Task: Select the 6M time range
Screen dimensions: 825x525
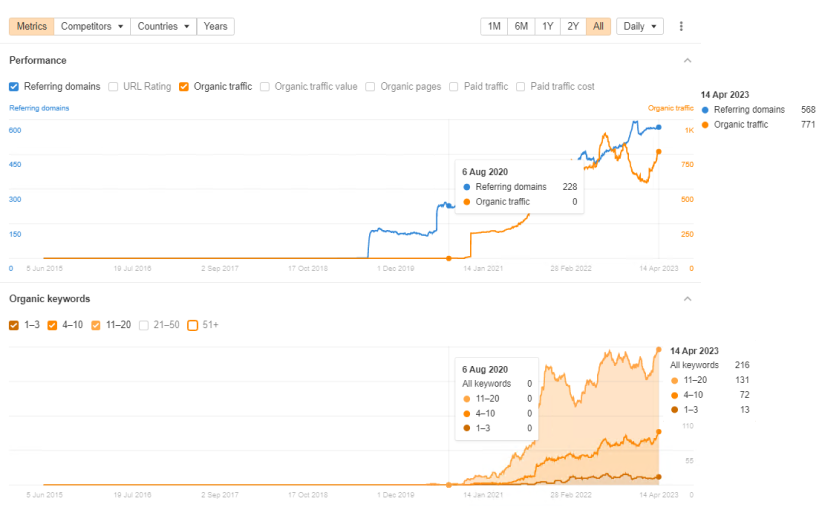Action: tap(521, 26)
